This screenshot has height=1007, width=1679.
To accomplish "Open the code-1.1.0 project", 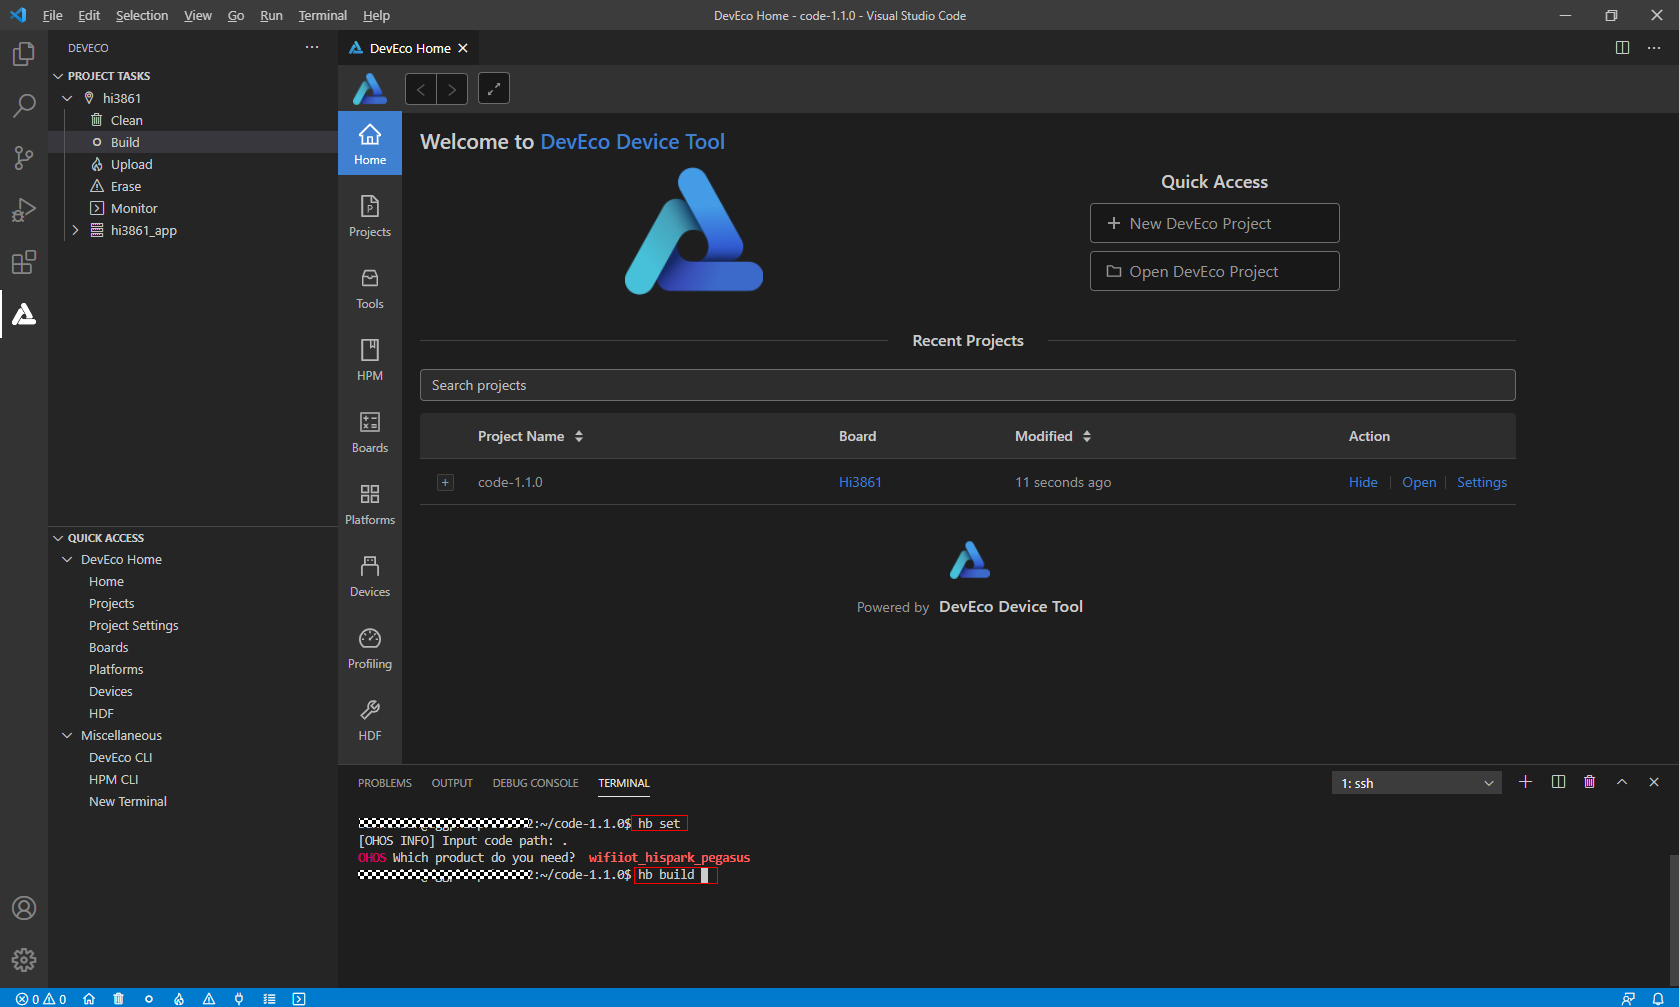I will (x=1419, y=482).
